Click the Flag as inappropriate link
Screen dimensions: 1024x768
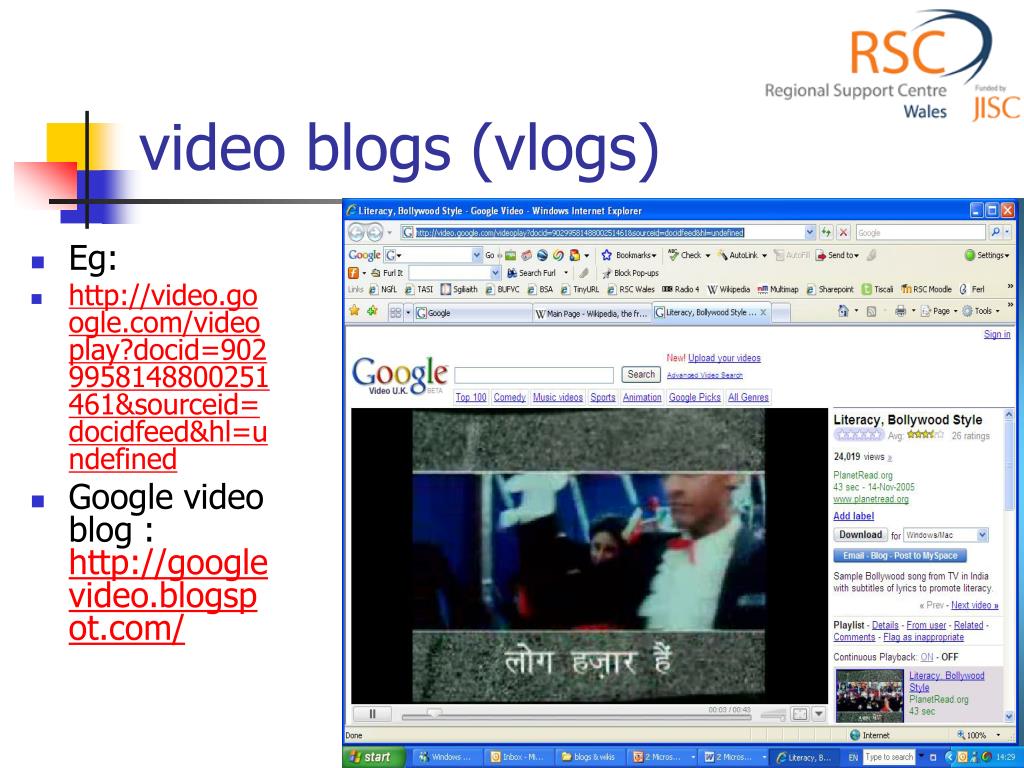923,637
